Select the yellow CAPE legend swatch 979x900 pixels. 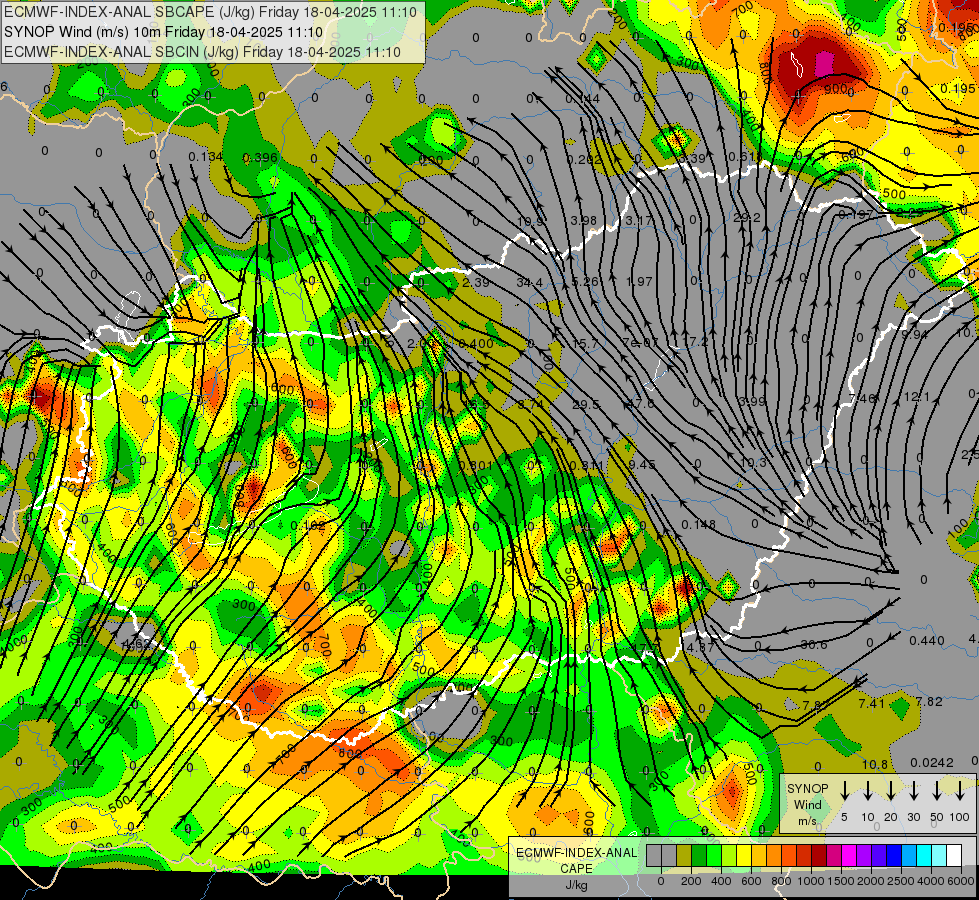click(x=744, y=855)
